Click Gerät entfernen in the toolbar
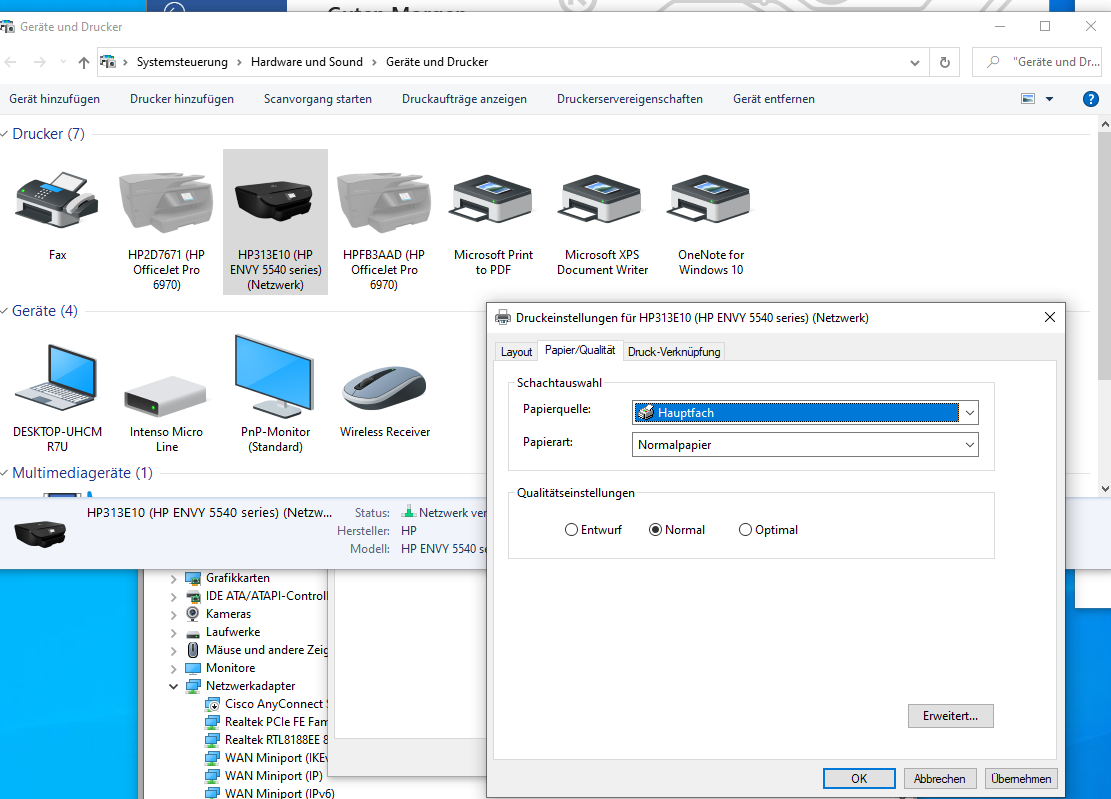 coord(774,99)
